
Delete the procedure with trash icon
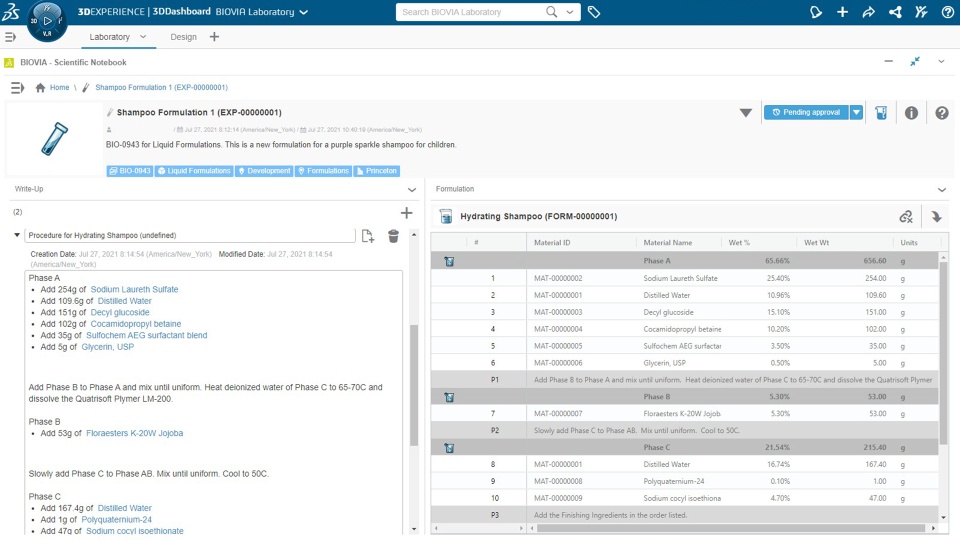(x=394, y=236)
